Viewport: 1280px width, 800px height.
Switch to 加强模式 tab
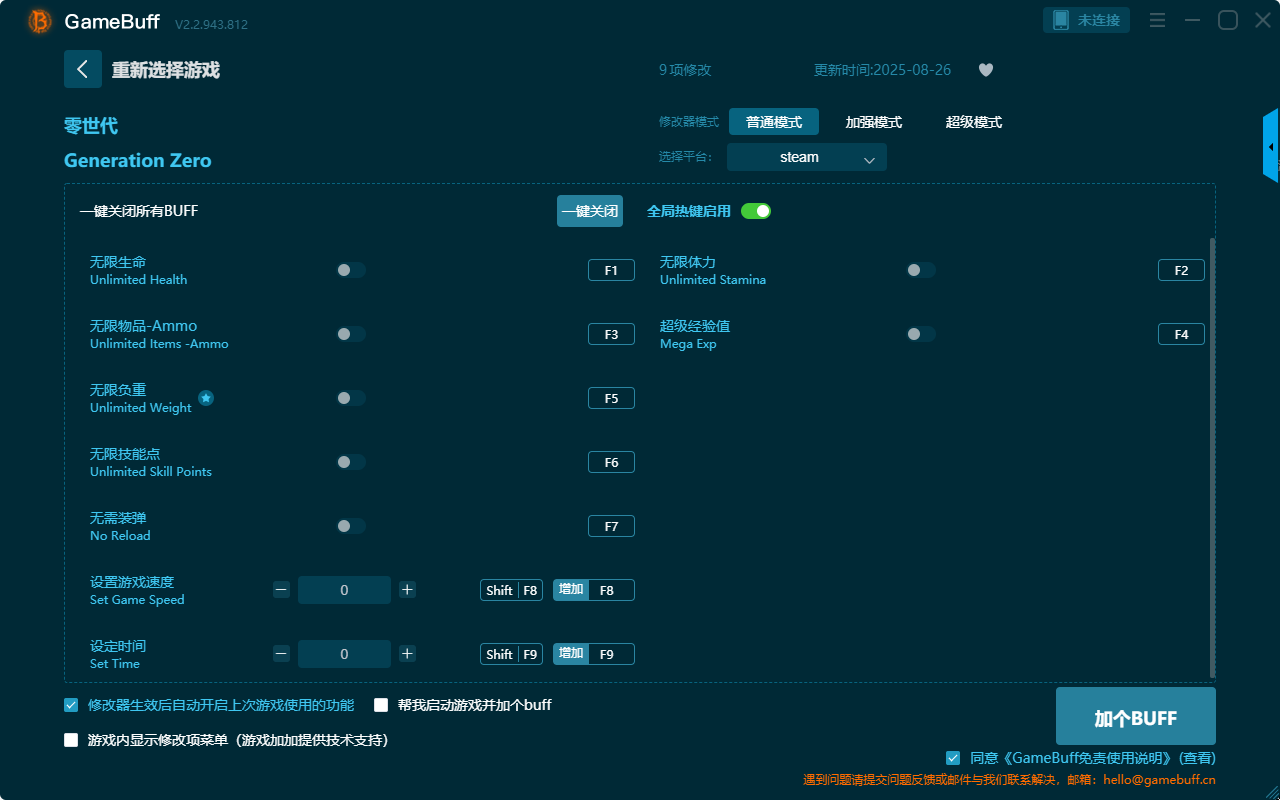(x=874, y=122)
